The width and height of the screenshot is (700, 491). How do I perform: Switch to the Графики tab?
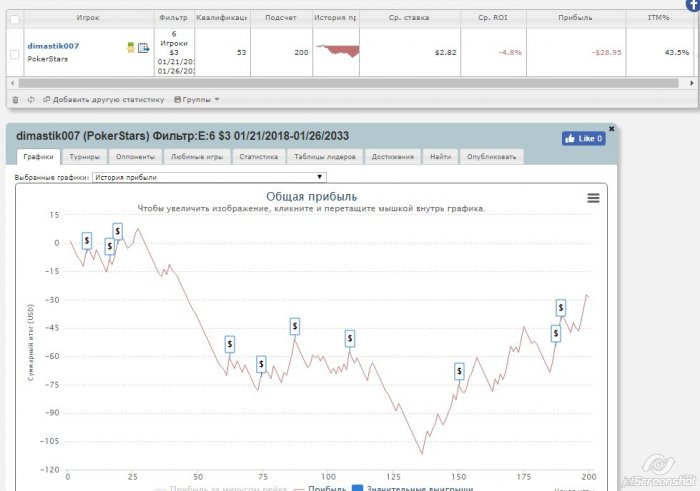[x=38, y=157]
